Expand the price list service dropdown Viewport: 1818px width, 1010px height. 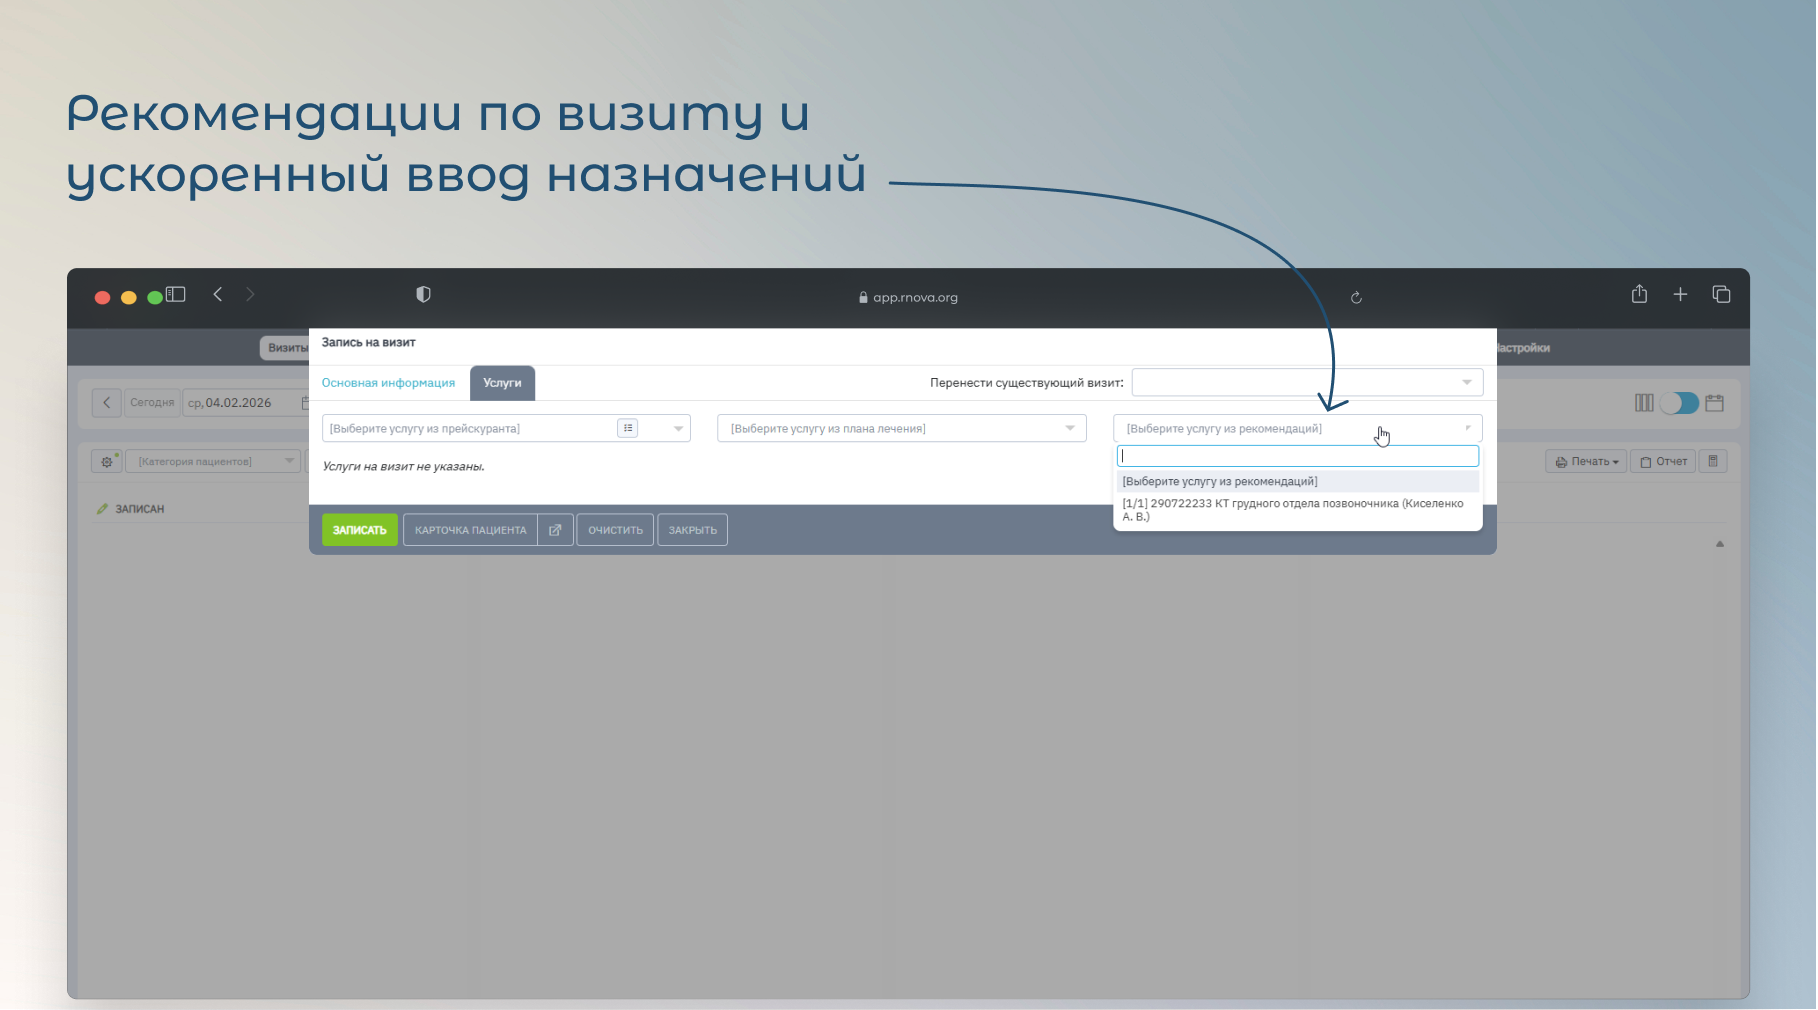(x=678, y=428)
